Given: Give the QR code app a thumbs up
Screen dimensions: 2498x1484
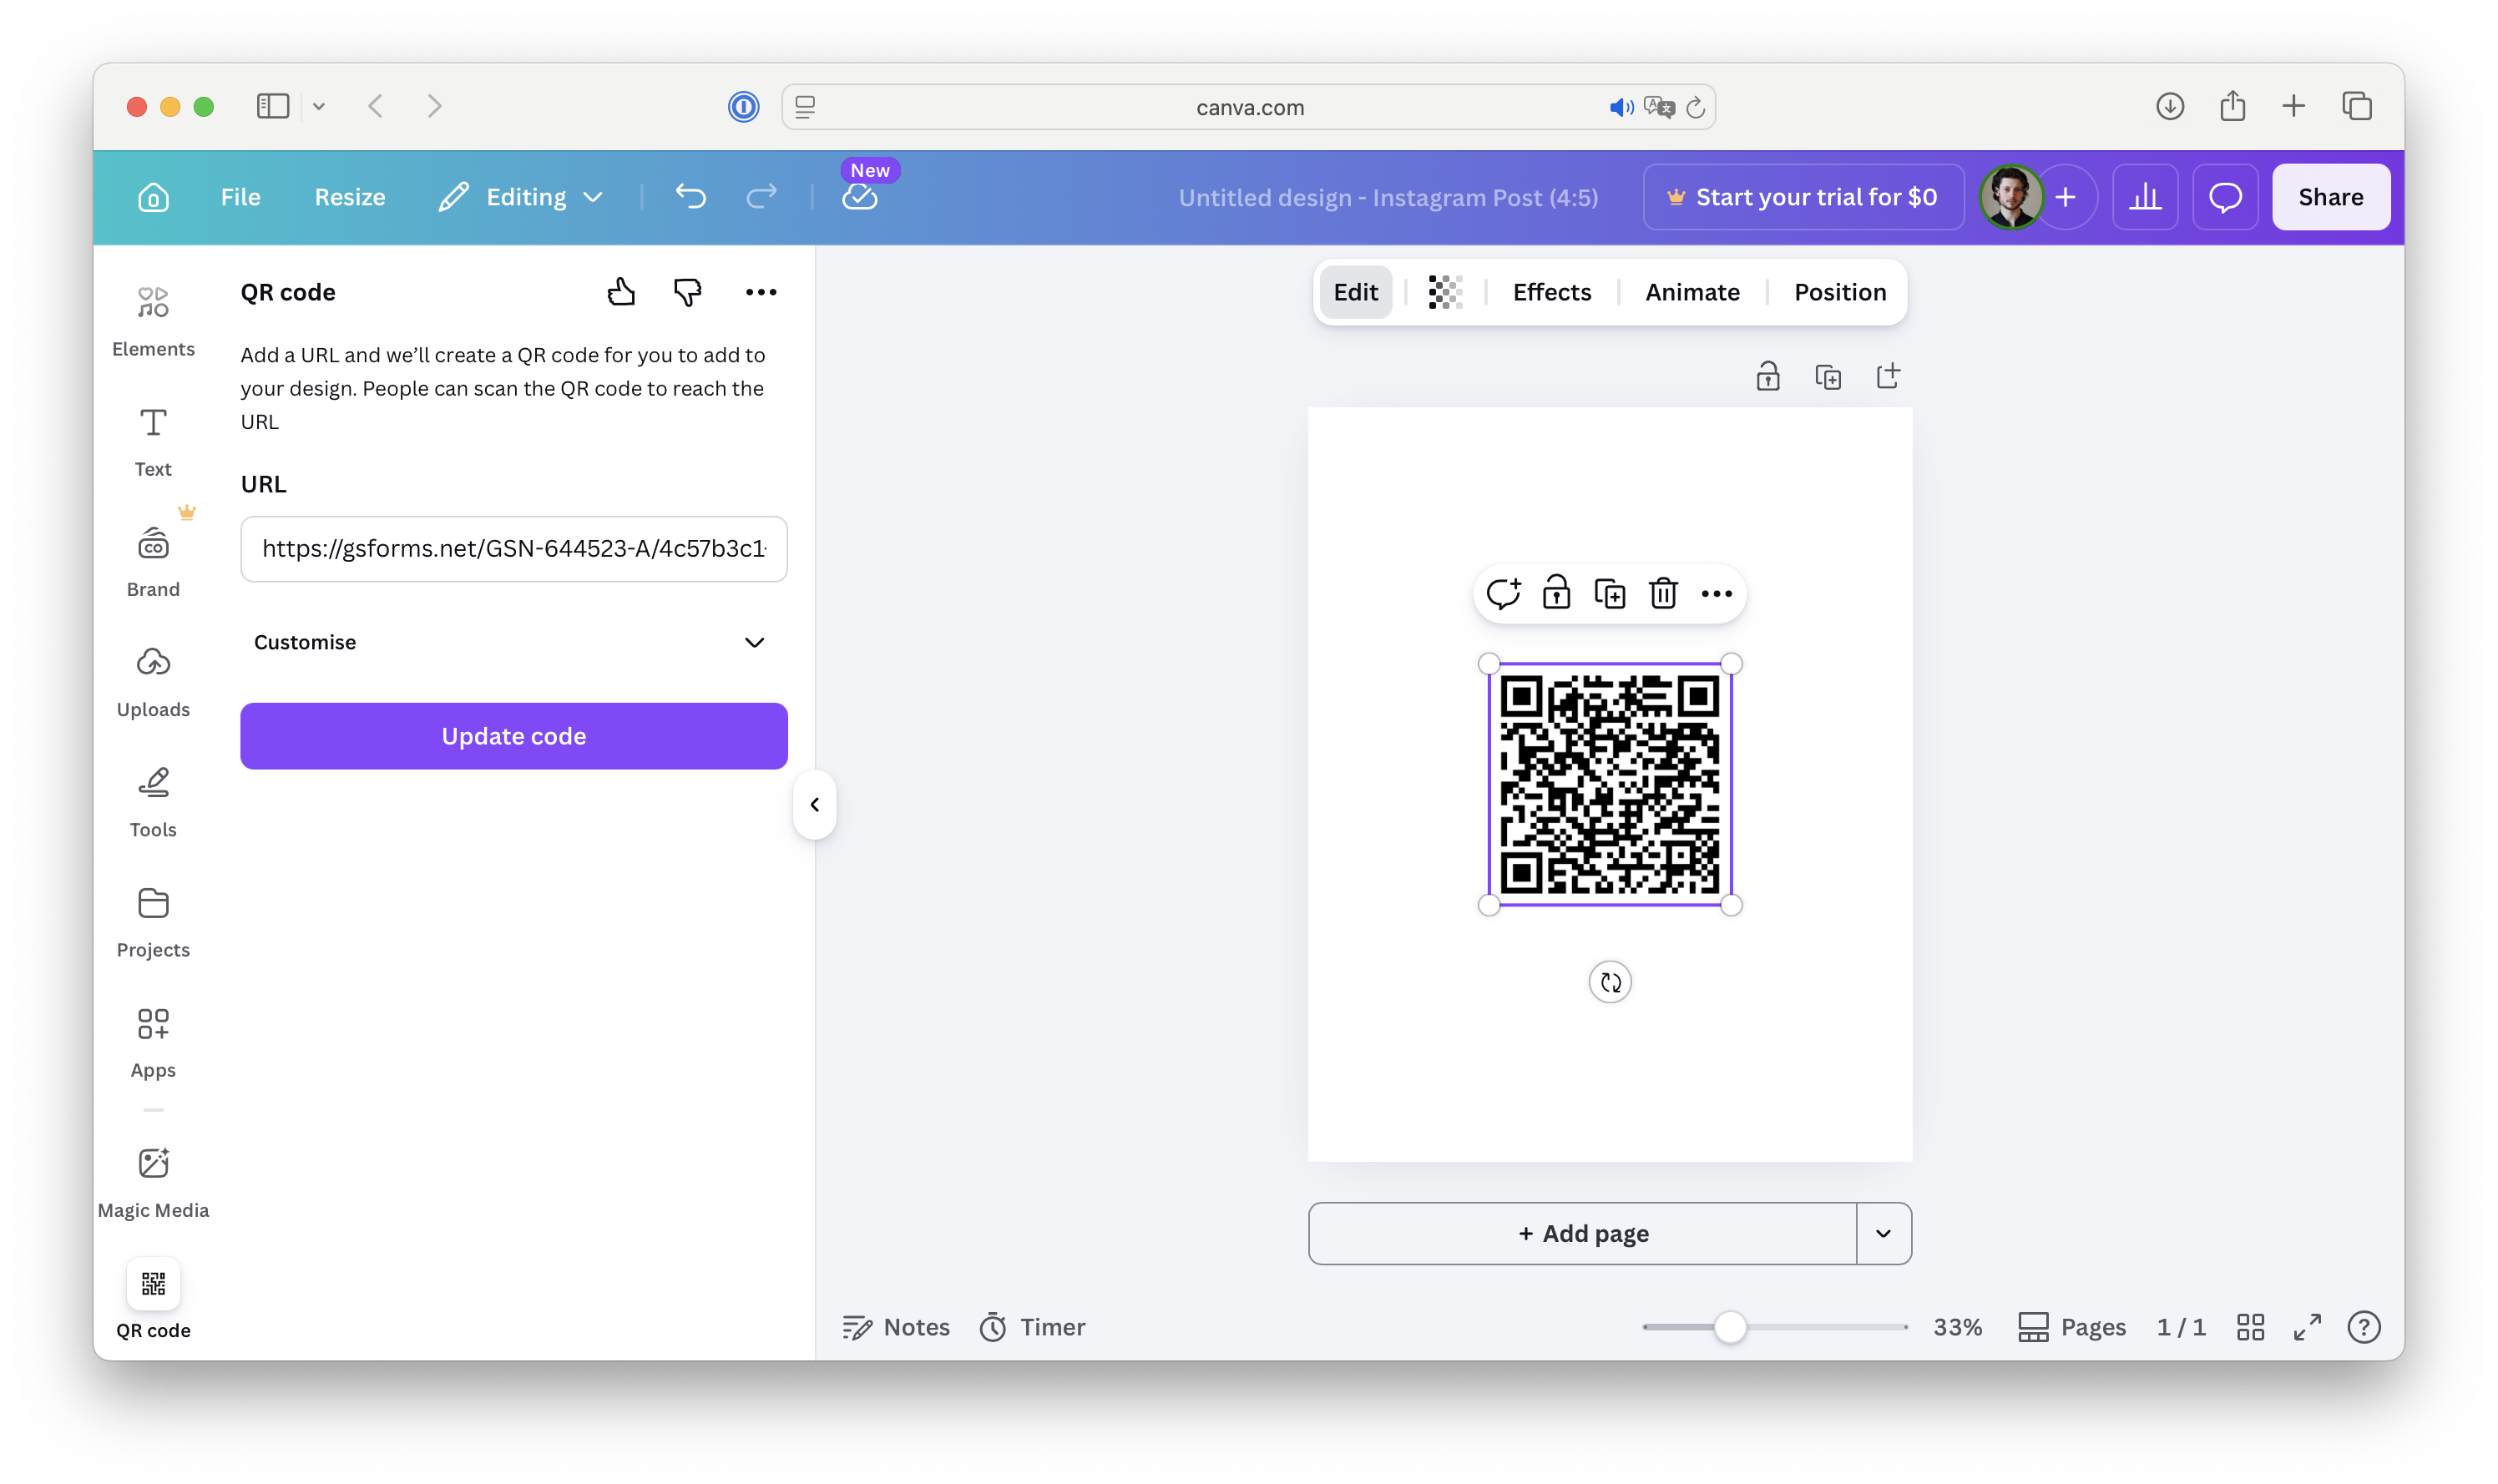Looking at the screenshot, I should point(622,291).
